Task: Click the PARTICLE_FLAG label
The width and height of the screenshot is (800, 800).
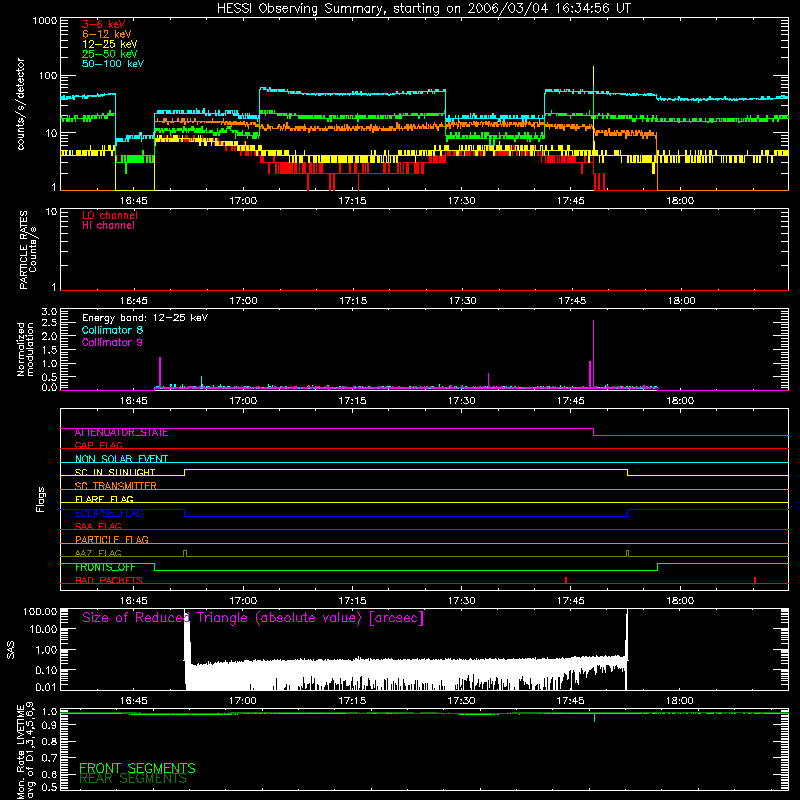Action: [x=112, y=539]
